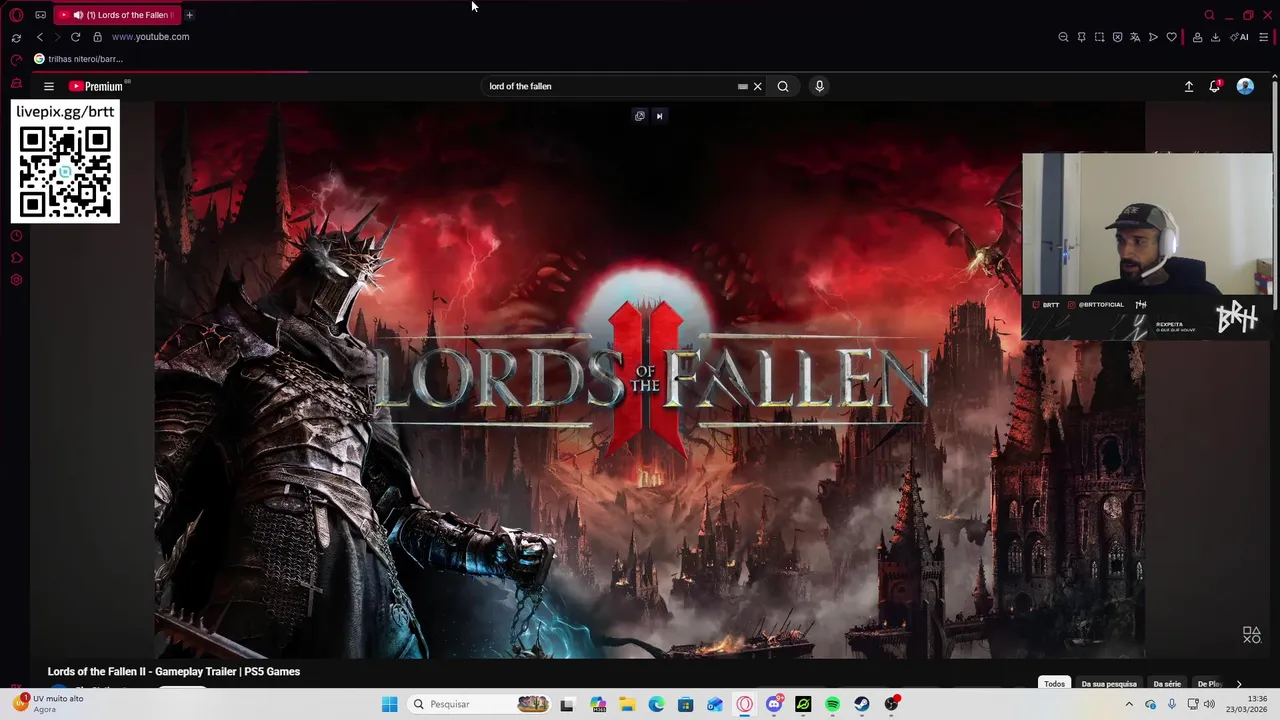Show more filter chips with arrow
The height and width of the screenshot is (720, 1280).
coord(1239,684)
